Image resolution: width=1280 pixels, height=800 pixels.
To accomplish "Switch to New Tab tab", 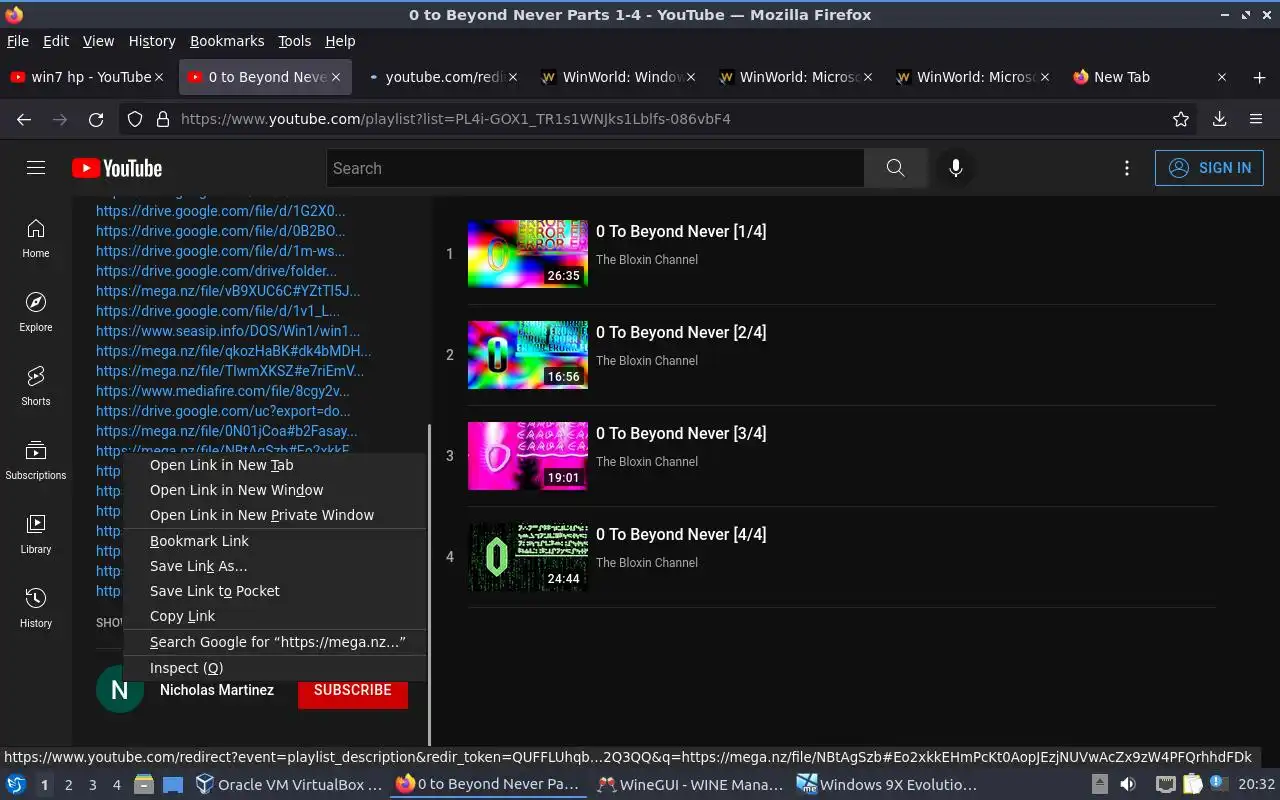I will pyautogui.click(x=1150, y=77).
